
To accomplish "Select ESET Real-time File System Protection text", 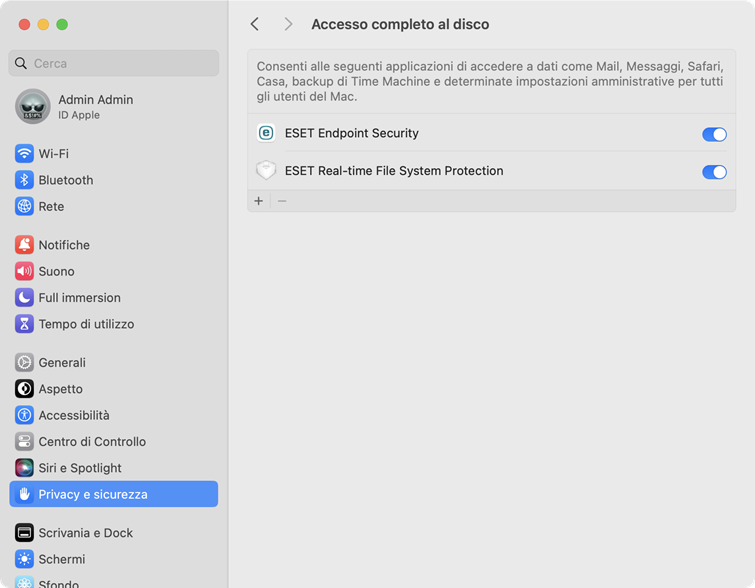I will click(x=394, y=170).
